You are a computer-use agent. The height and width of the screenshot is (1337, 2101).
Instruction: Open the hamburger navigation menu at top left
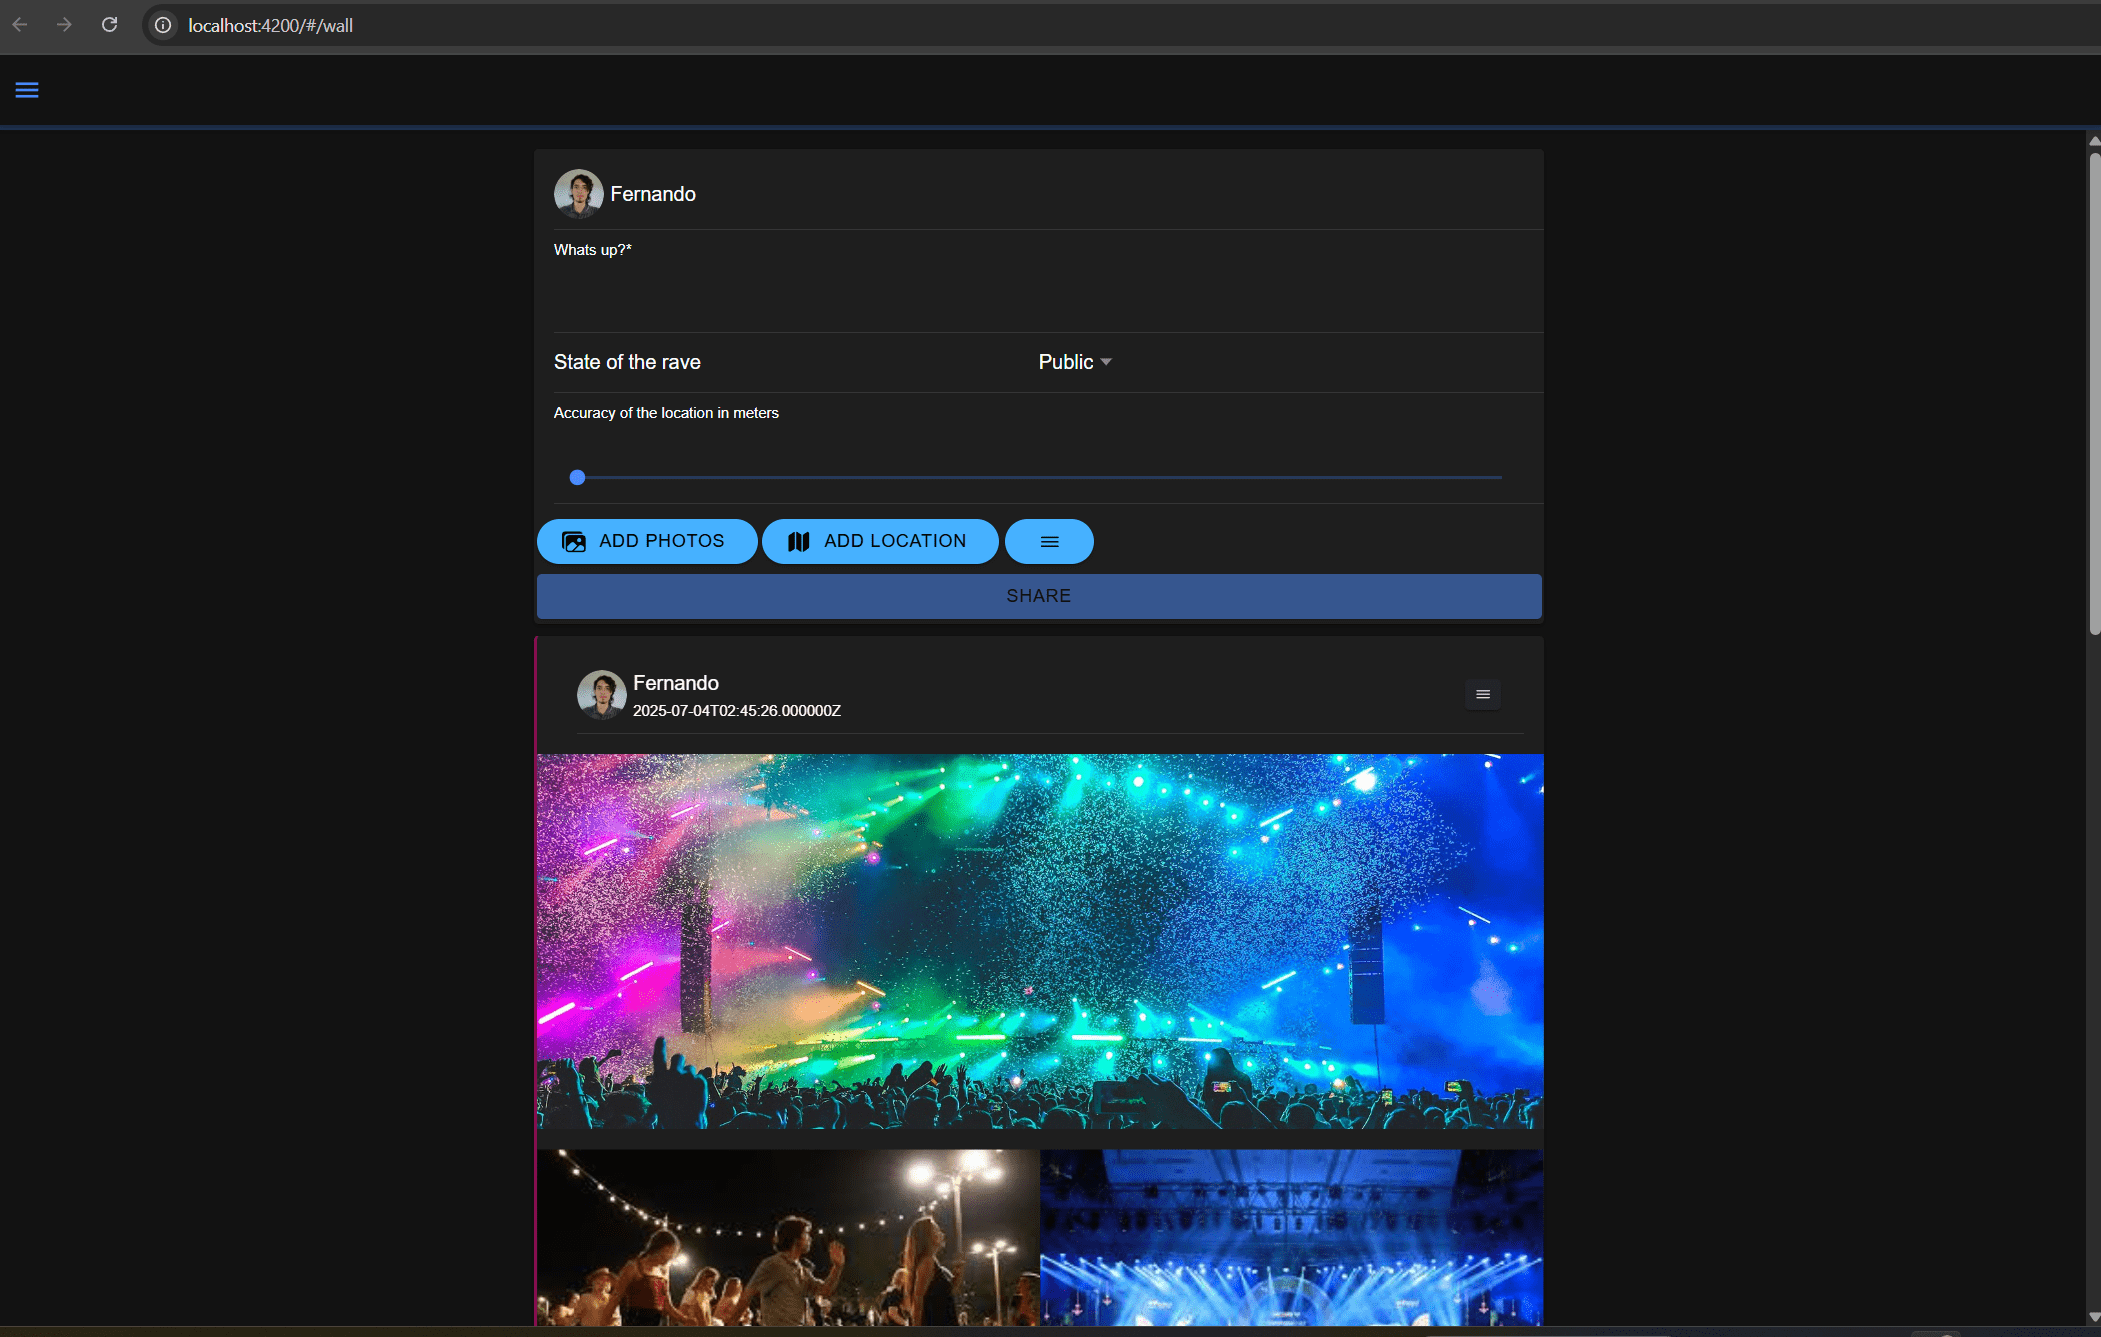click(27, 90)
